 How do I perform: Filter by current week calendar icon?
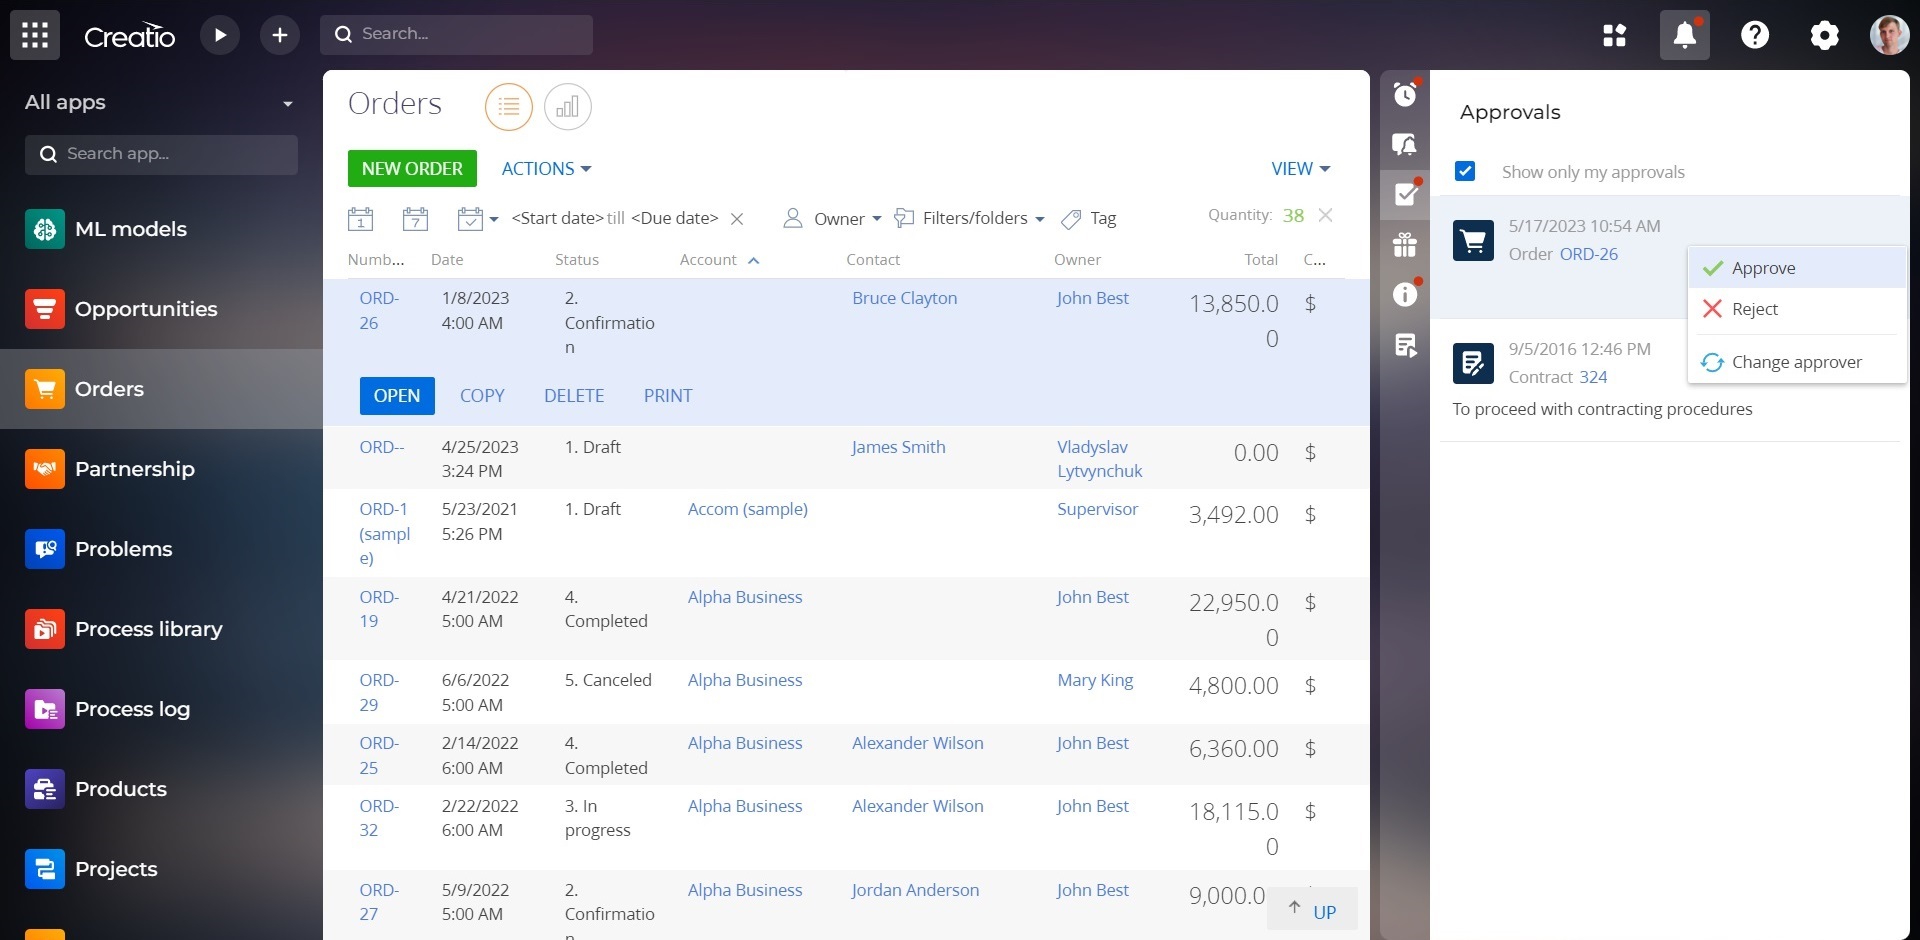415,218
